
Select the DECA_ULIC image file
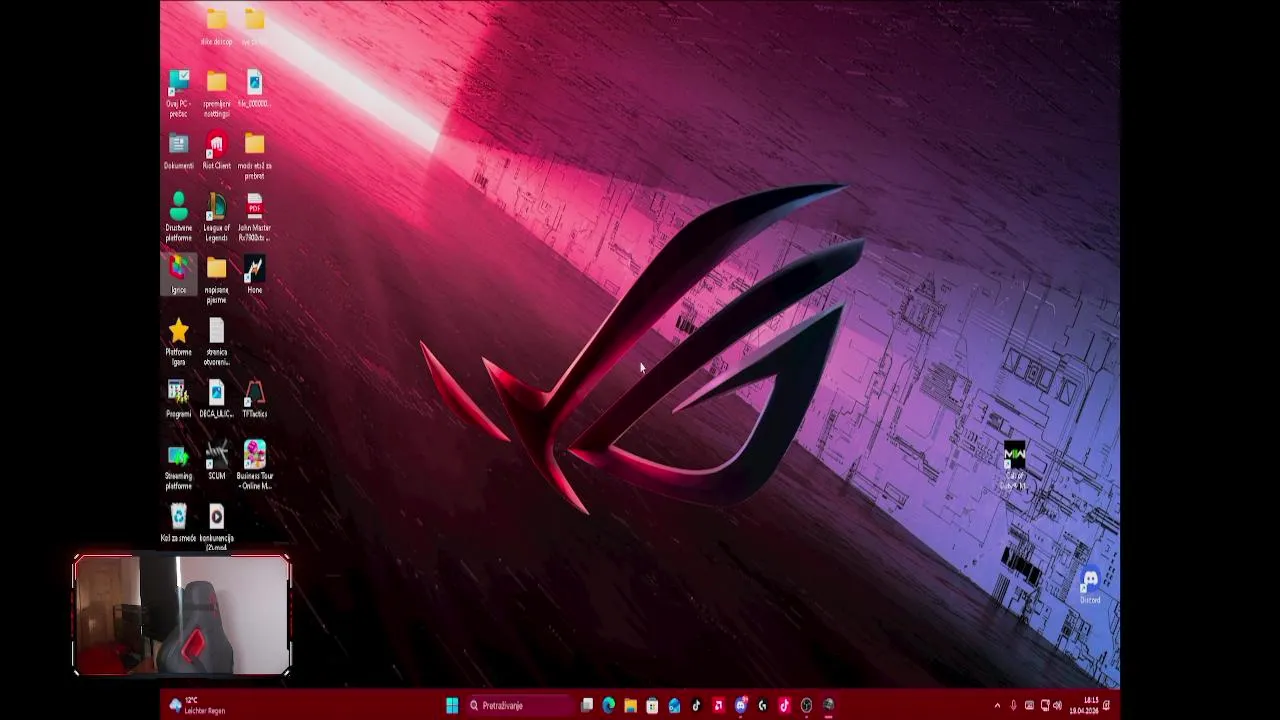click(216, 399)
